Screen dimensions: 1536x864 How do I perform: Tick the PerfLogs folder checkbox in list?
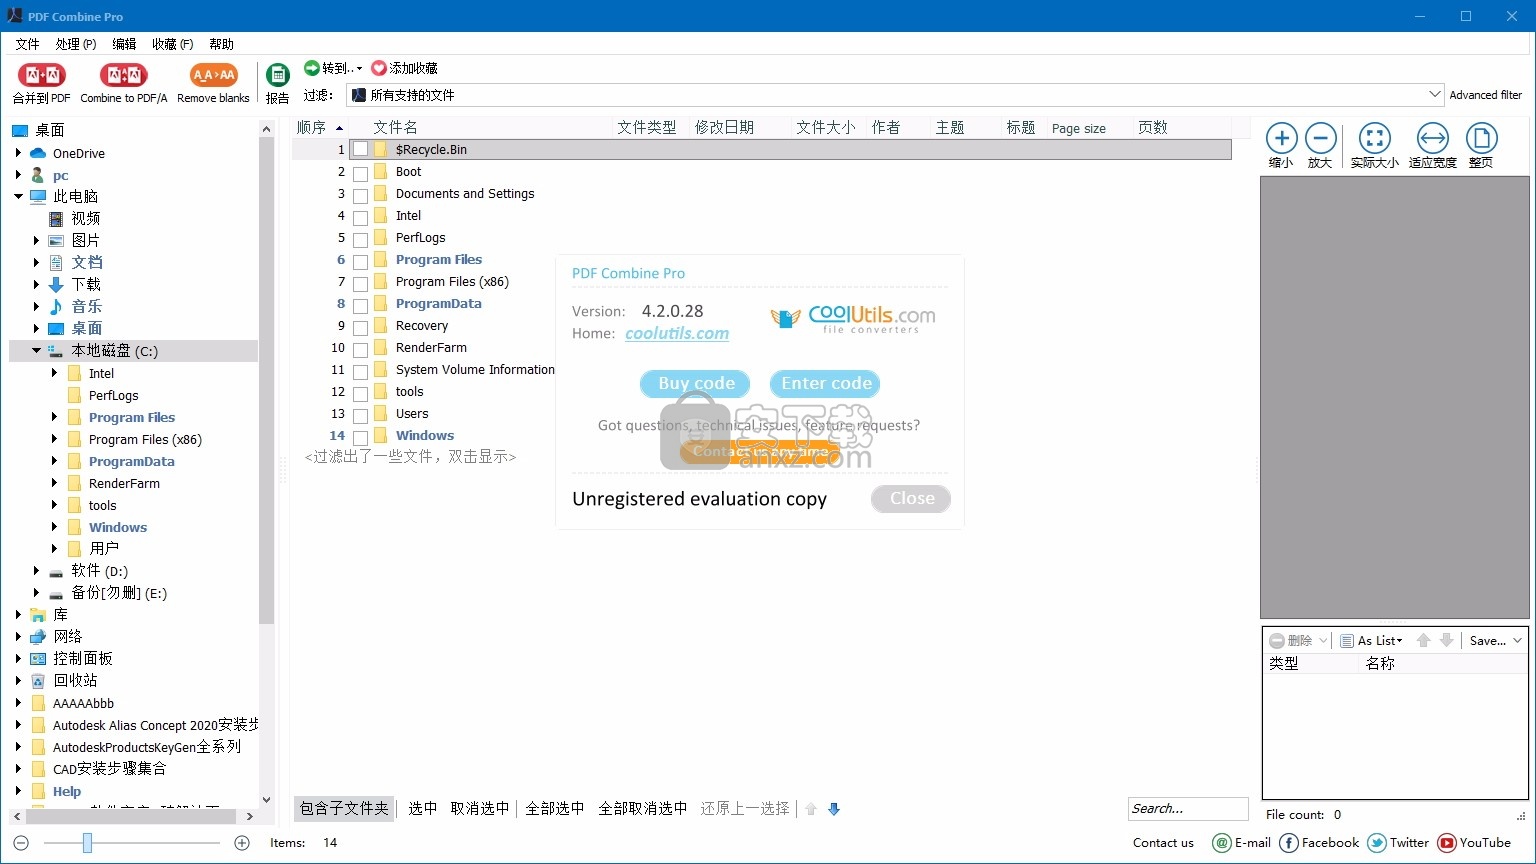click(x=360, y=240)
